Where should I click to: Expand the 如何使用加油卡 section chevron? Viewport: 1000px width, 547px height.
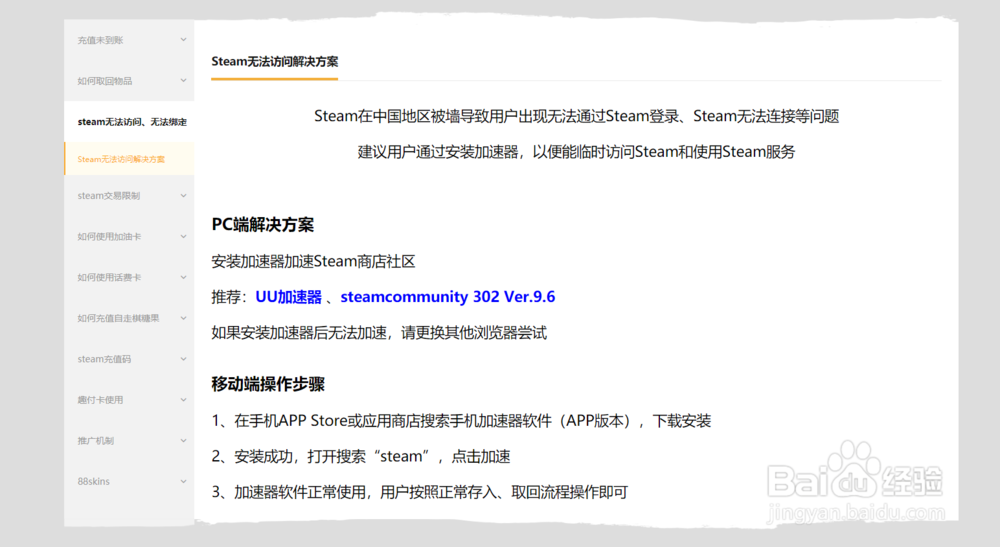(x=183, y=237)
